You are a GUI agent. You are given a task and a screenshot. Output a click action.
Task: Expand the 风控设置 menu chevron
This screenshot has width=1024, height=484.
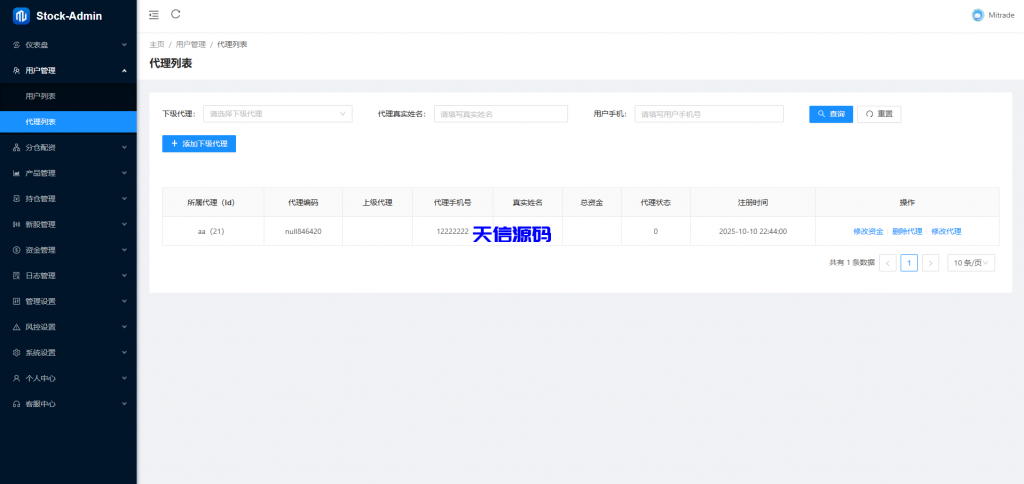124,327
